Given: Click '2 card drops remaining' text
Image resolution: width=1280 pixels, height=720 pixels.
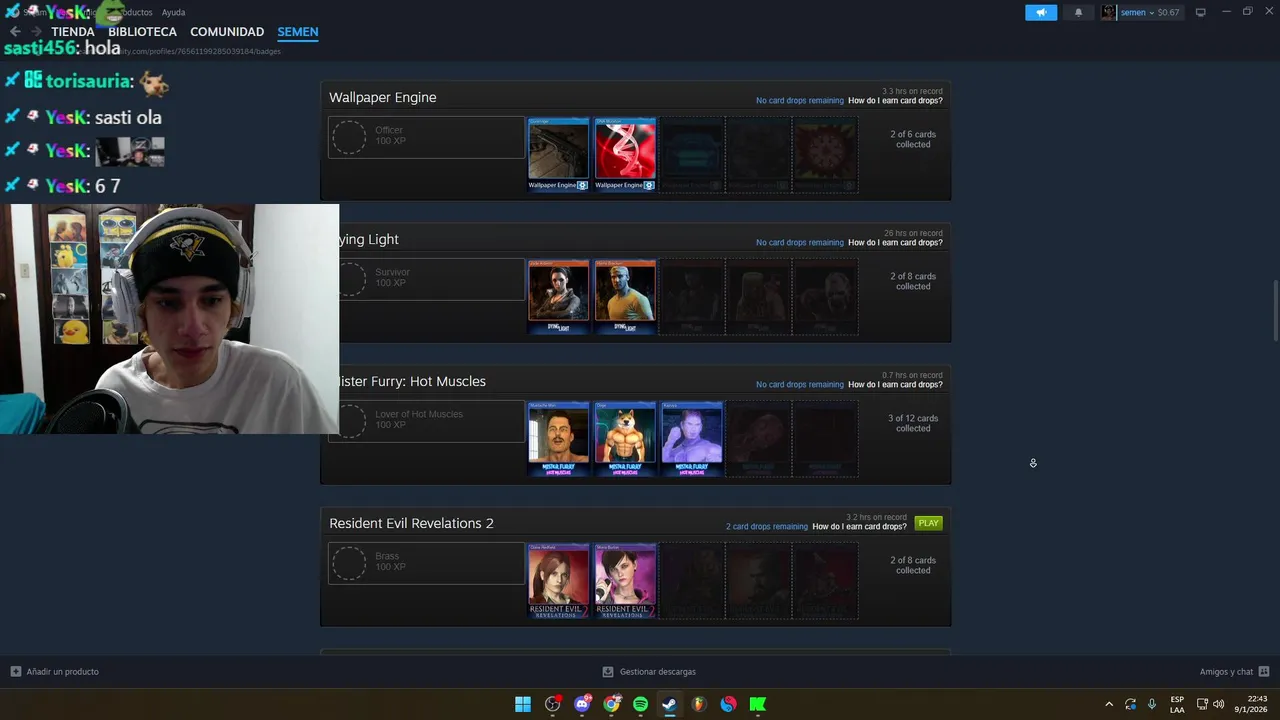Looking at the screenshot, I should tap(767, 527).
